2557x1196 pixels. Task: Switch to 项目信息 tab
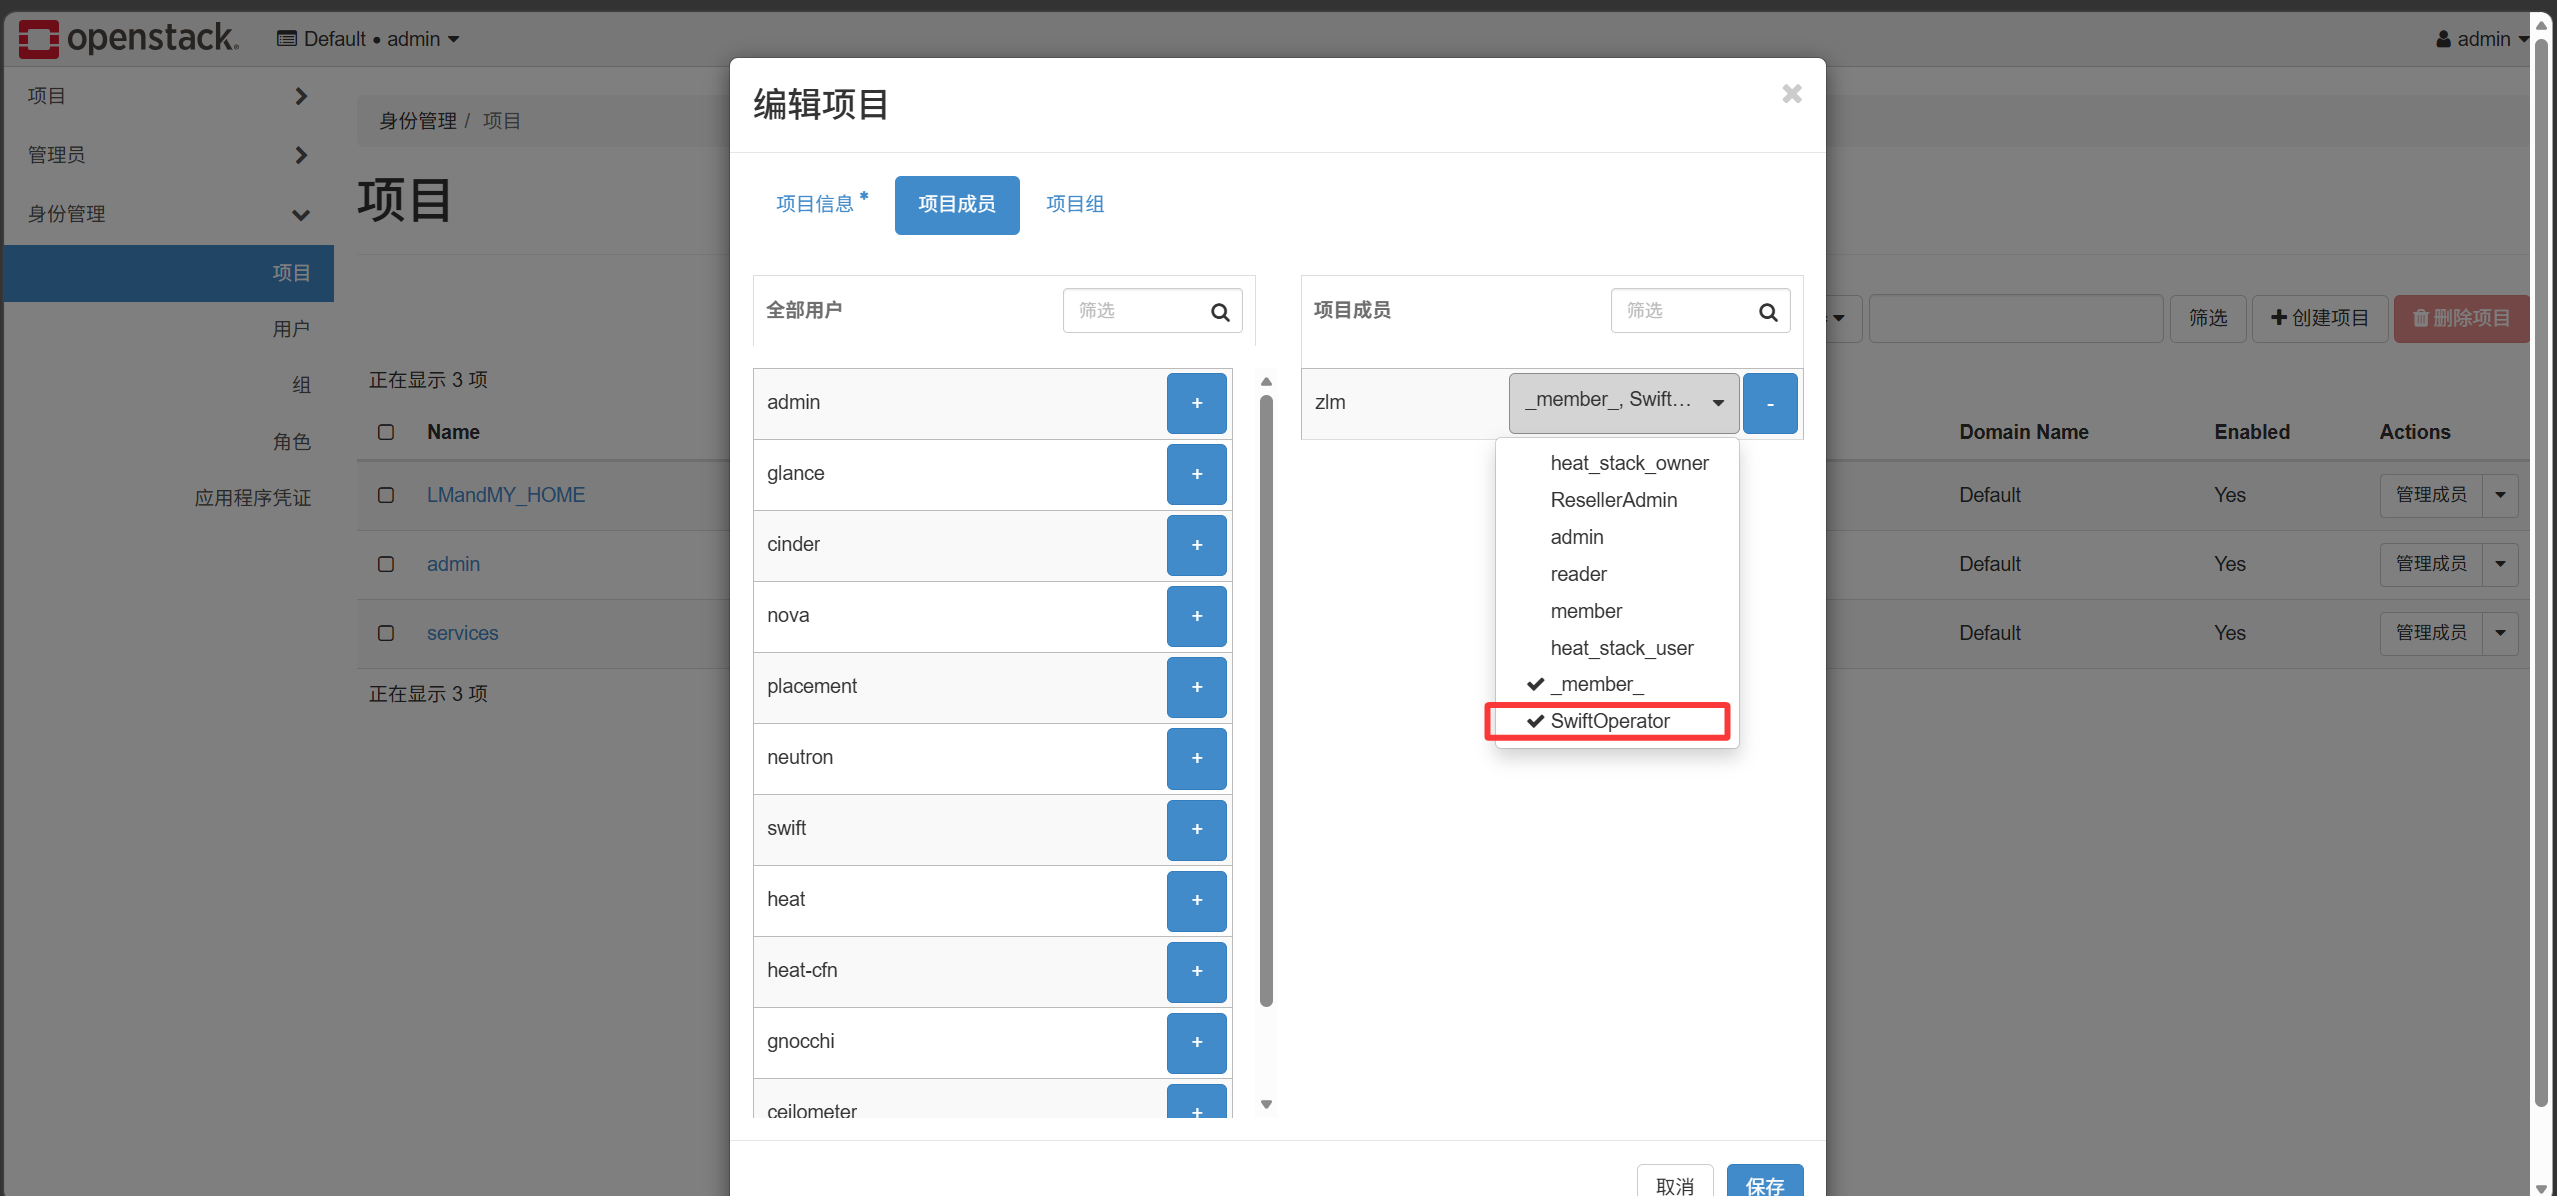coord(821,204)
